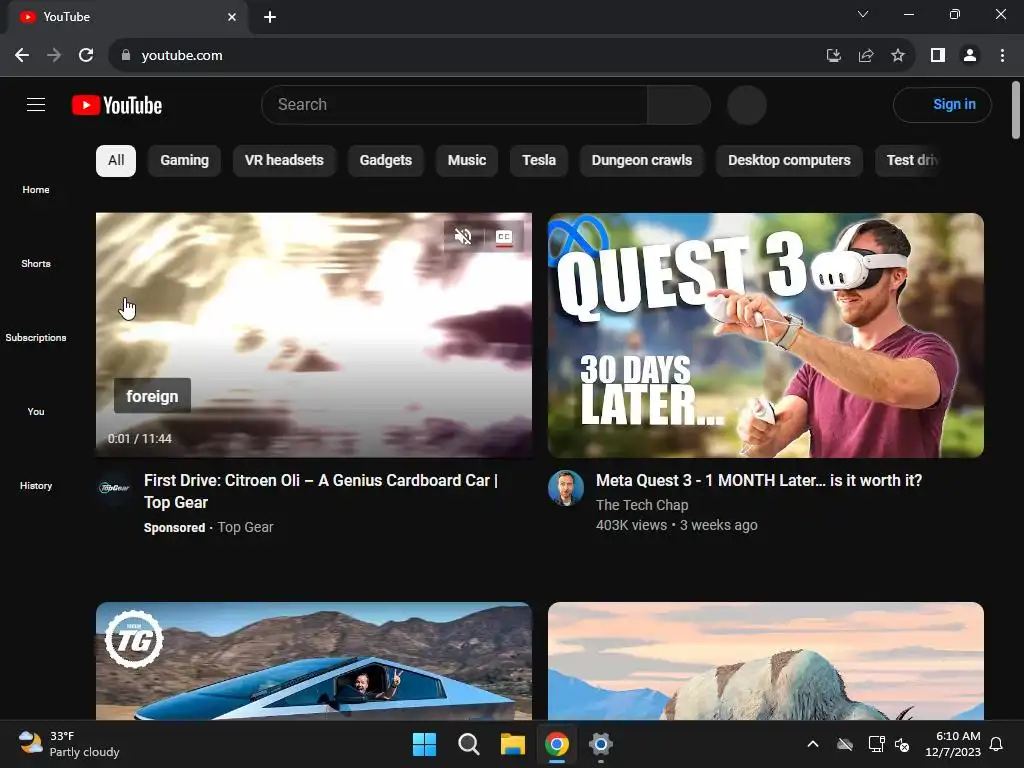This screenshot has width=1024, height=768.
Task: Click the cloud sync tray icon
Action: 845,744
